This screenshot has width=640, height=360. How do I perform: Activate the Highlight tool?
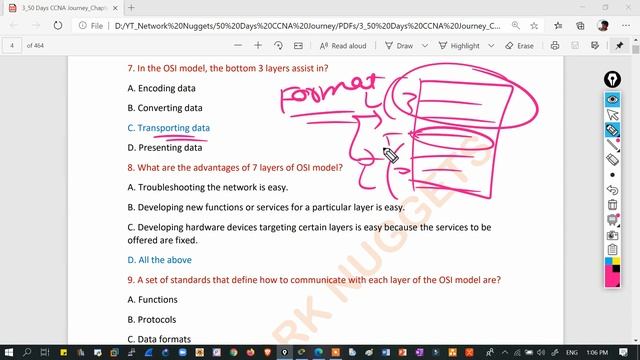459,46
